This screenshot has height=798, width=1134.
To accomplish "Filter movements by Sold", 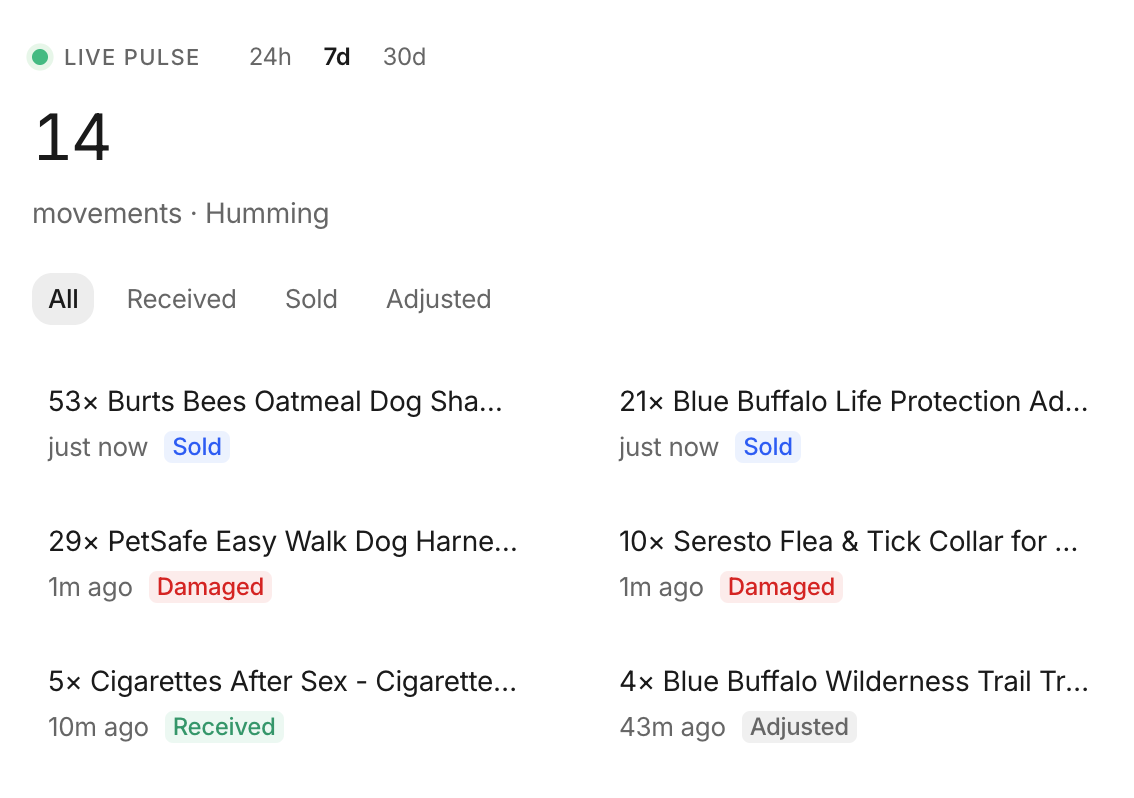I will click(311, 299).
